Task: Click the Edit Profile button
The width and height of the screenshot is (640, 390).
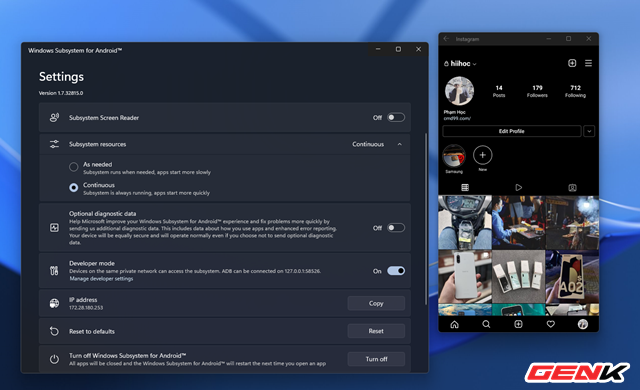Action: pyautogui.click(x=511, y=131)
